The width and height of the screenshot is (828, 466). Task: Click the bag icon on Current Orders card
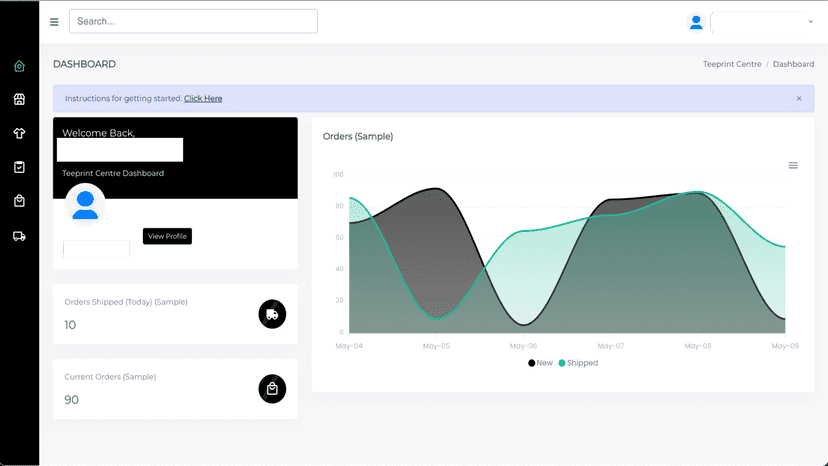[272, 389]
